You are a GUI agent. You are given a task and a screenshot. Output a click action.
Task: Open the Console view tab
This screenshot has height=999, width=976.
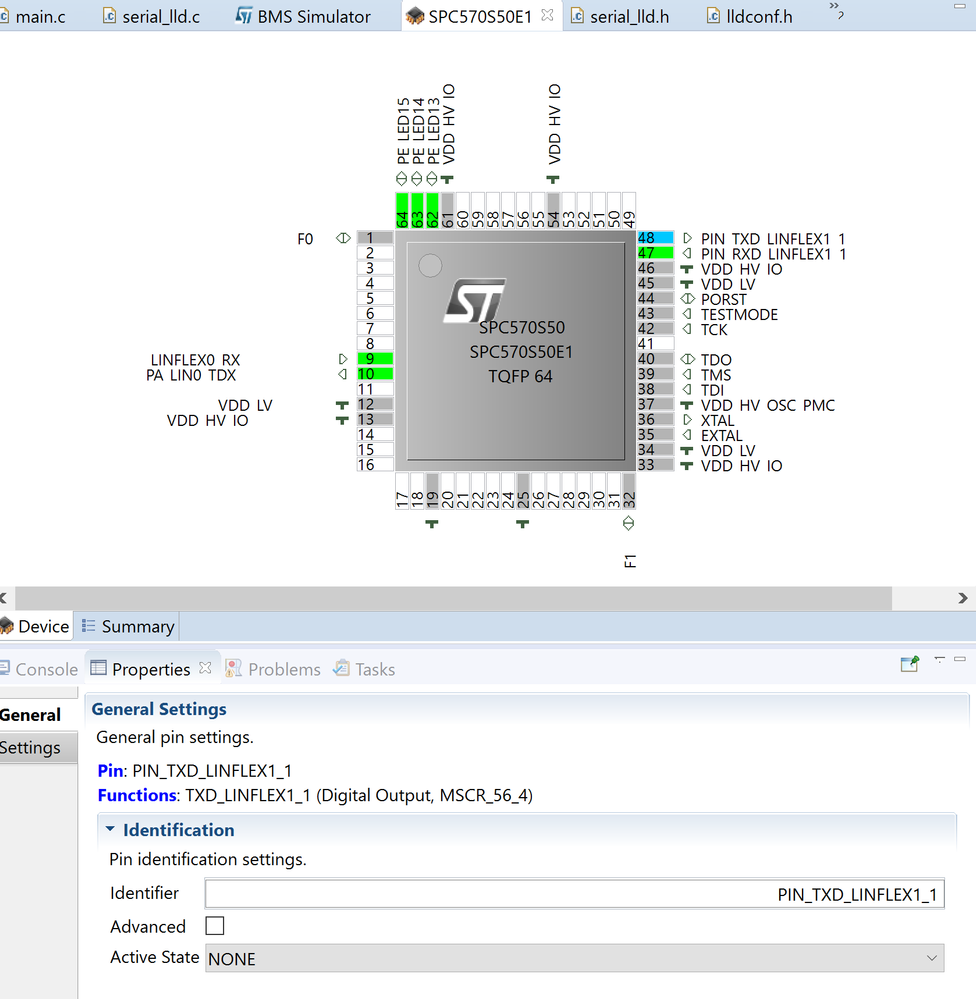(38, 669)
